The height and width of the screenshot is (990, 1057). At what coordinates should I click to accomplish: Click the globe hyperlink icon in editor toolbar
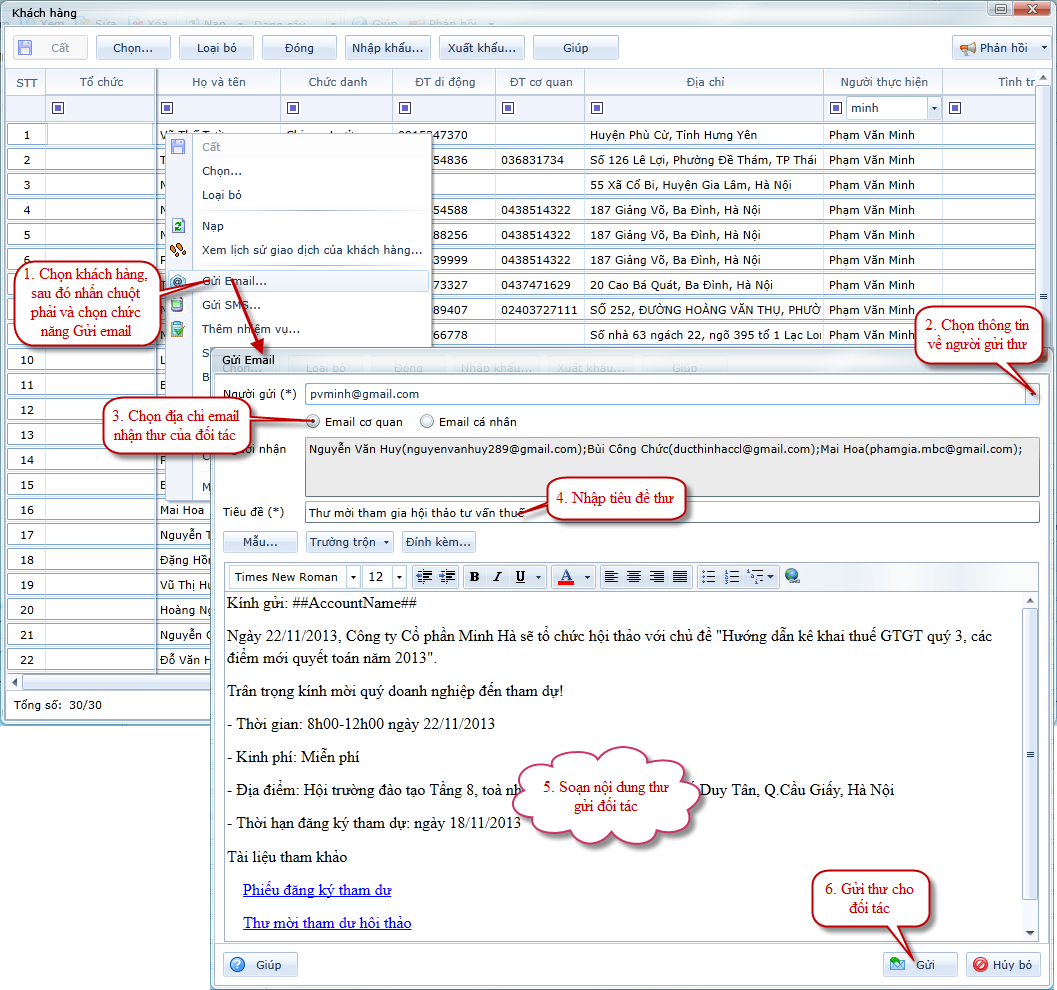coord(793,577)
